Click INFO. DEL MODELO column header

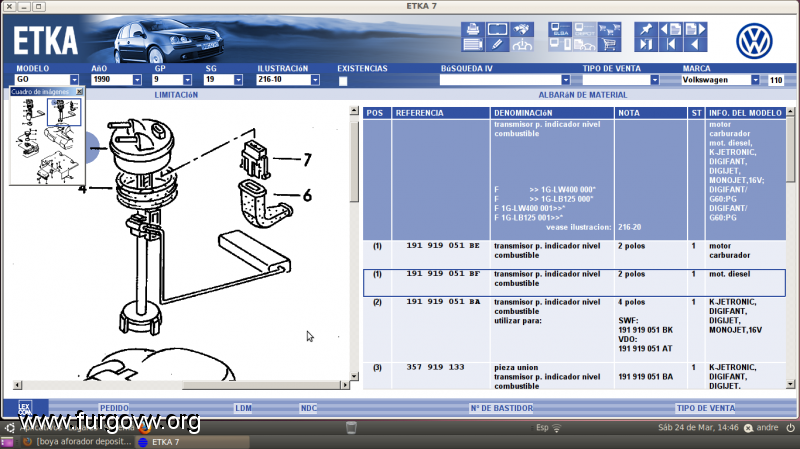coord(745,113)
